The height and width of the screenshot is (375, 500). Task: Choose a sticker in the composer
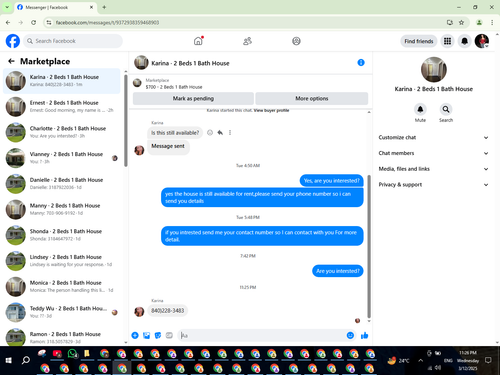pyautogui.click(x=158, y=335)
